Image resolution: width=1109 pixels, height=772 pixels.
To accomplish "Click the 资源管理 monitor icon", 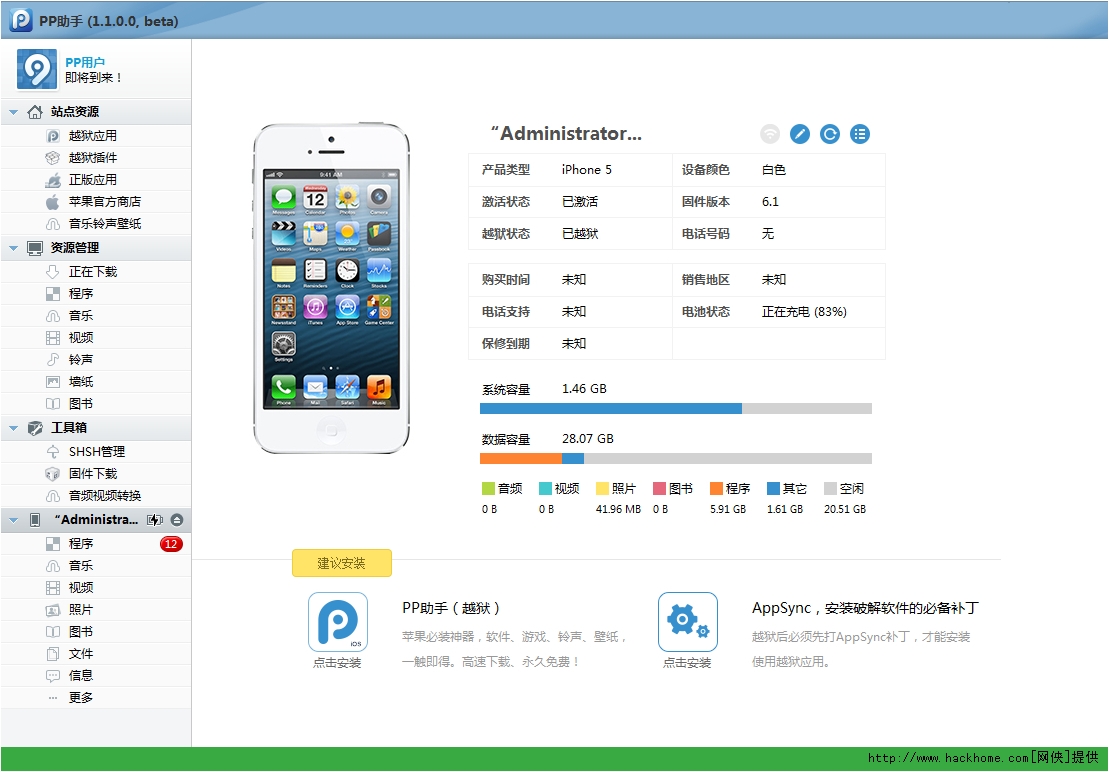I will click(x=35, y=248).
